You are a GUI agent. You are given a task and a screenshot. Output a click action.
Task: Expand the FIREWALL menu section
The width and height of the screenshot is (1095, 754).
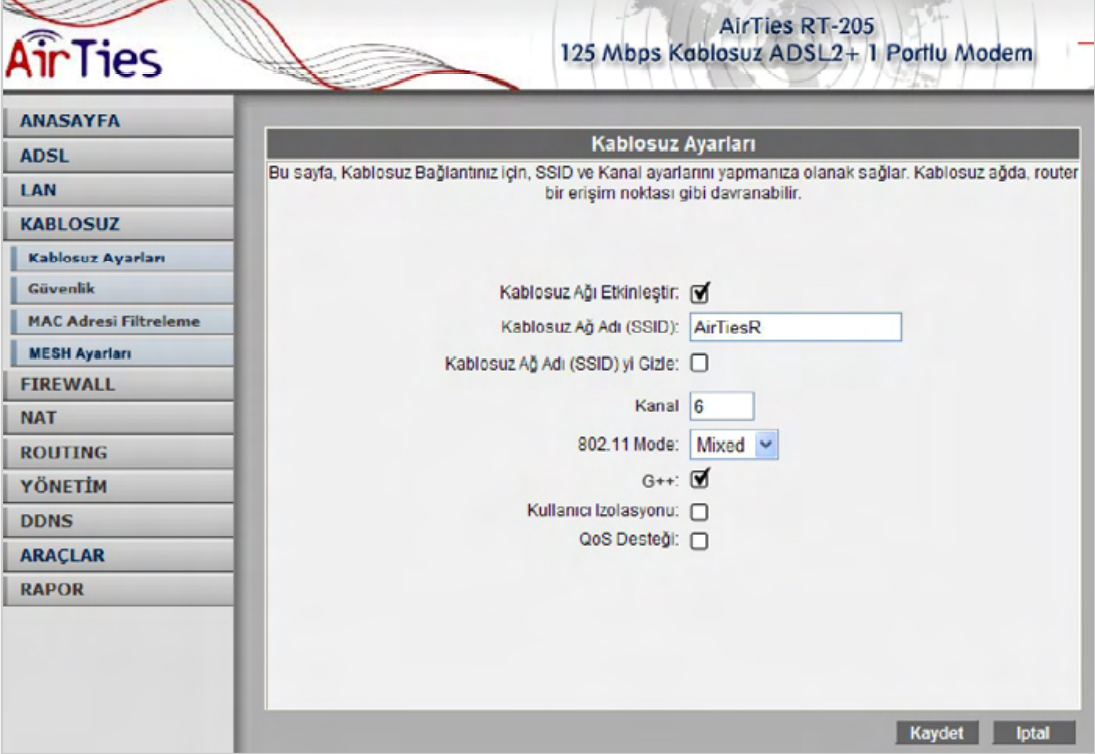[x=116, y=384]
